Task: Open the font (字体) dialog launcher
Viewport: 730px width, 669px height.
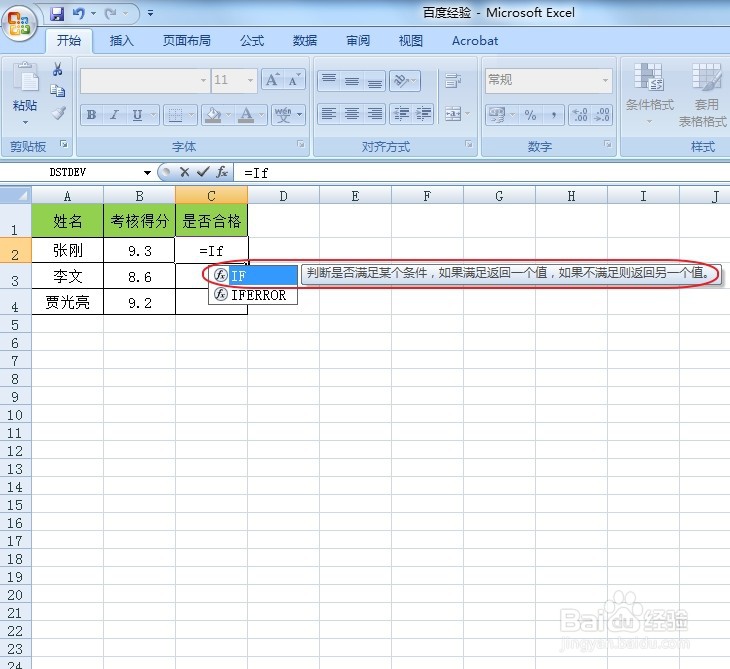Action: click(x=301, y=144)
